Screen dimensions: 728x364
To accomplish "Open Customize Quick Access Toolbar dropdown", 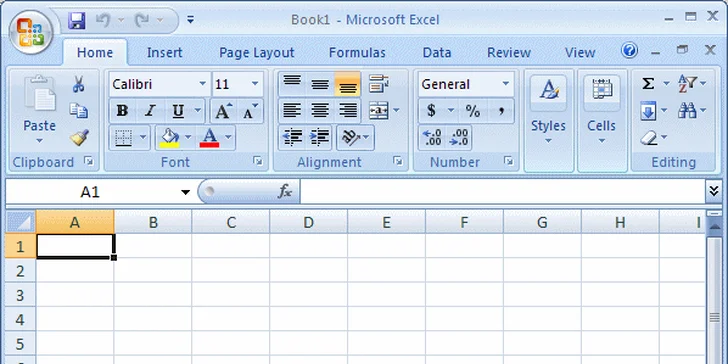I will (x=190, y=20).
